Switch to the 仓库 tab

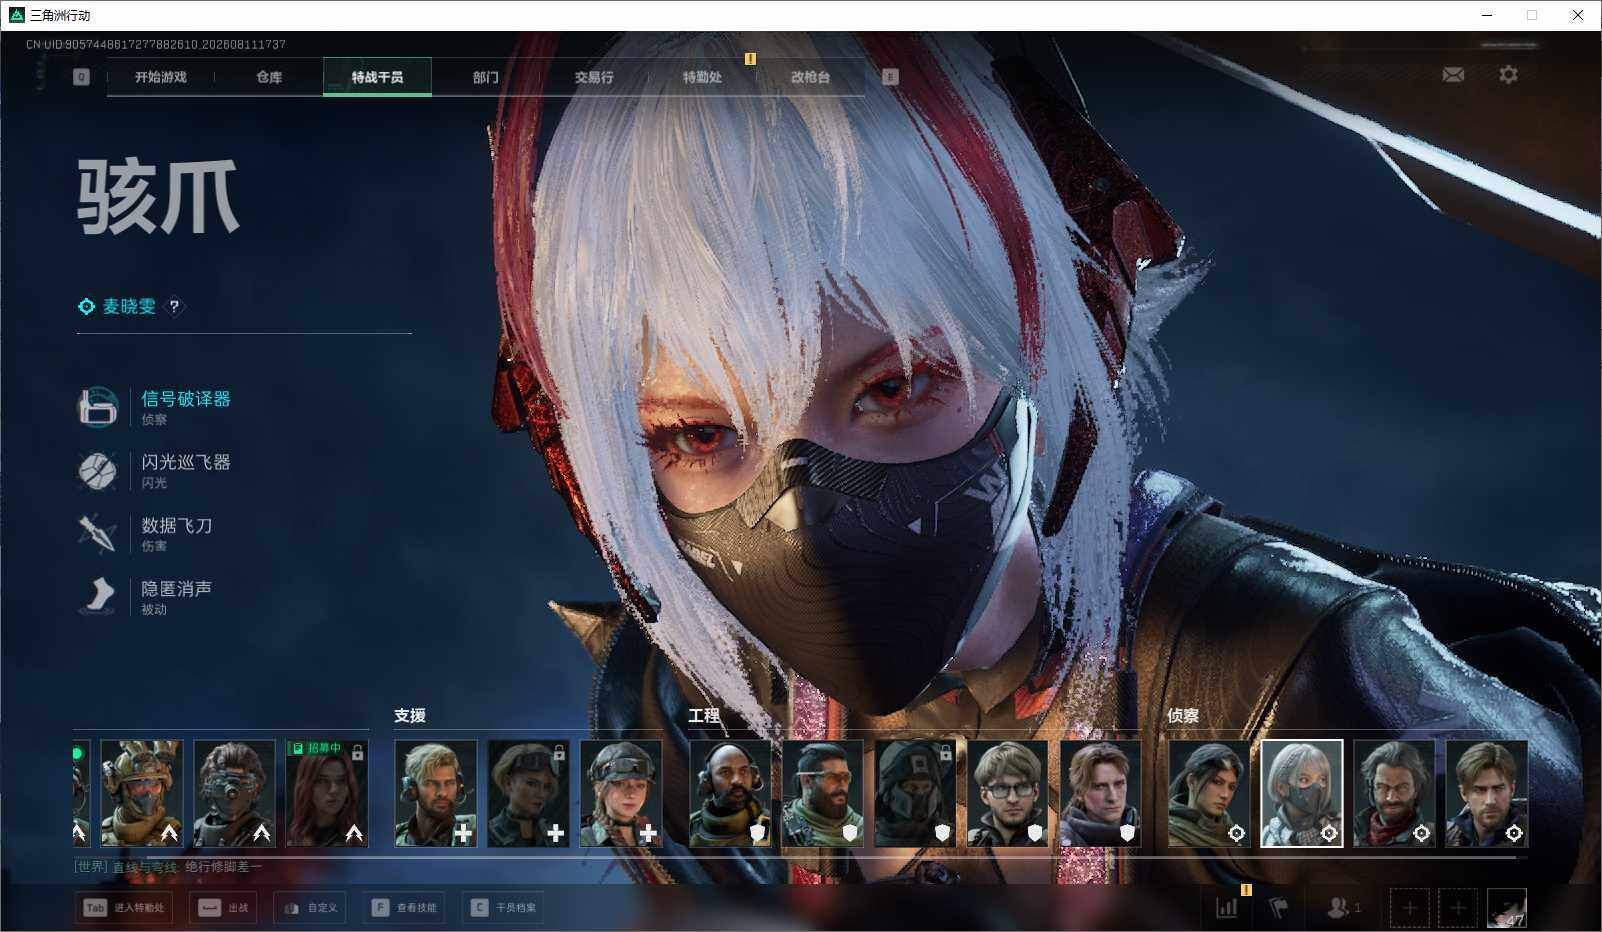(269, 77)
